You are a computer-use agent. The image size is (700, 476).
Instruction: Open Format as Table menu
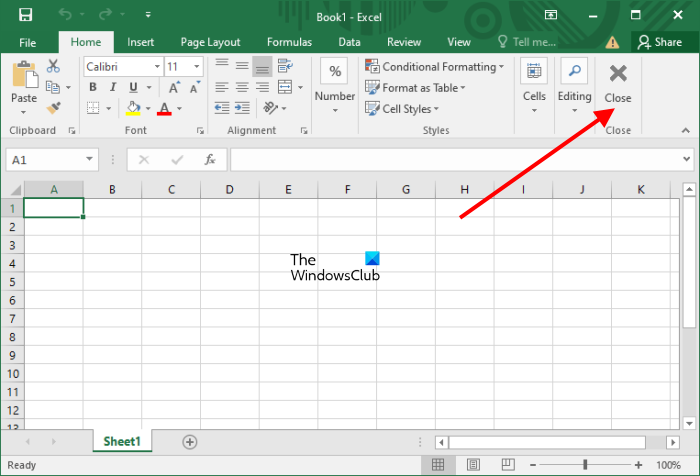click(x=415, y=88)
